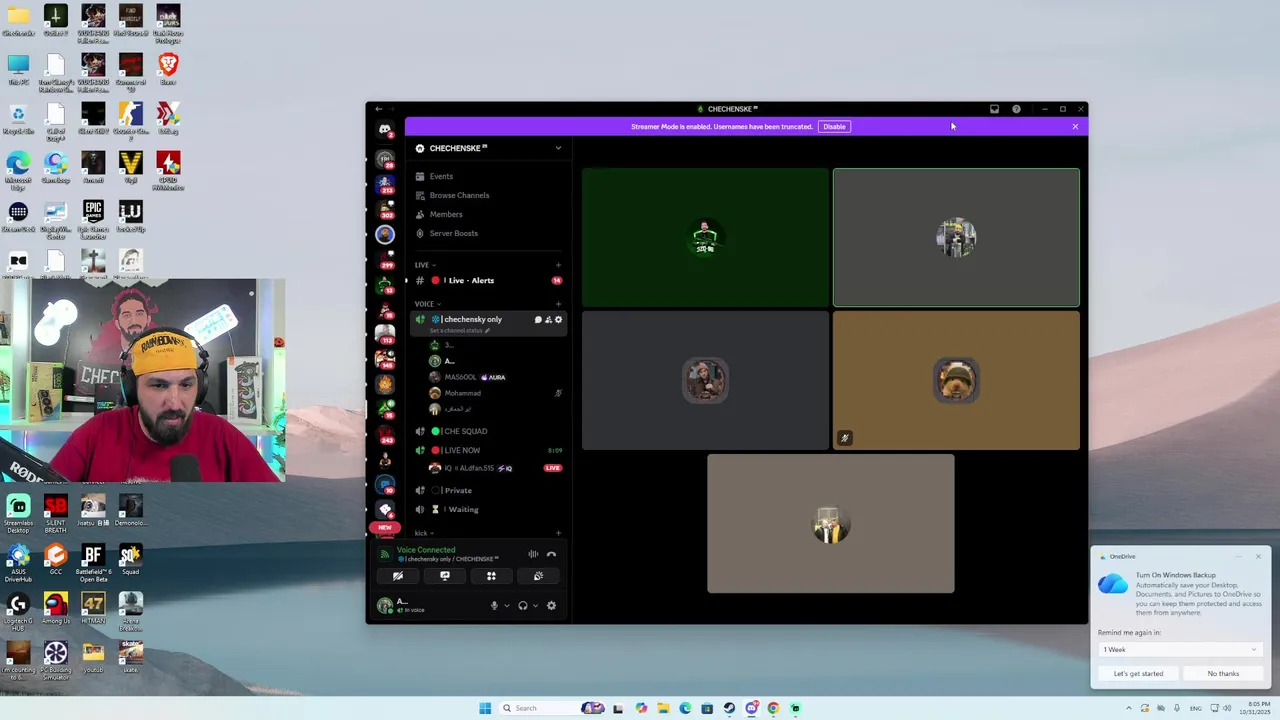
Task: Open Streamlabs Desktop shortcut
Action: 18,513
